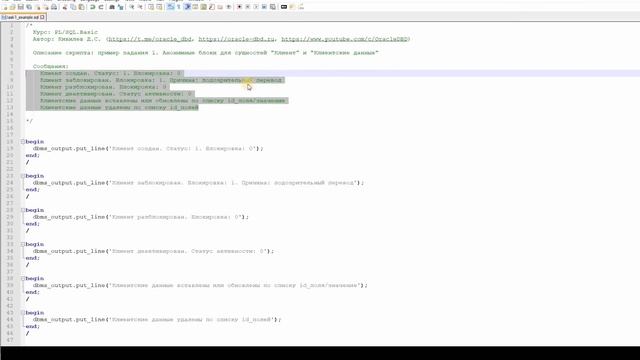The height and width of the screenshot is (360, 640).
Task: Collapse the begin block at line 43
Action: pyautogui.click(x=23, y=313)
